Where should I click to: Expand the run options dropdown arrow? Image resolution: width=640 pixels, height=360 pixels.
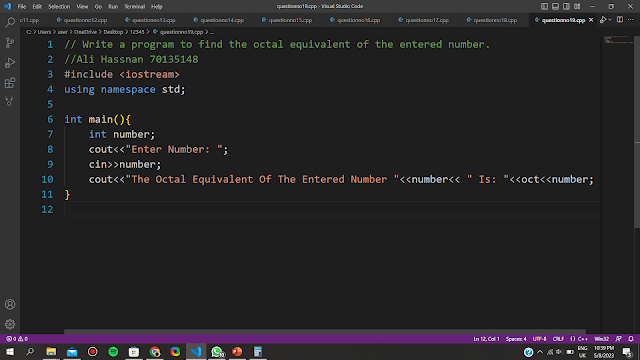pos(610,20)
